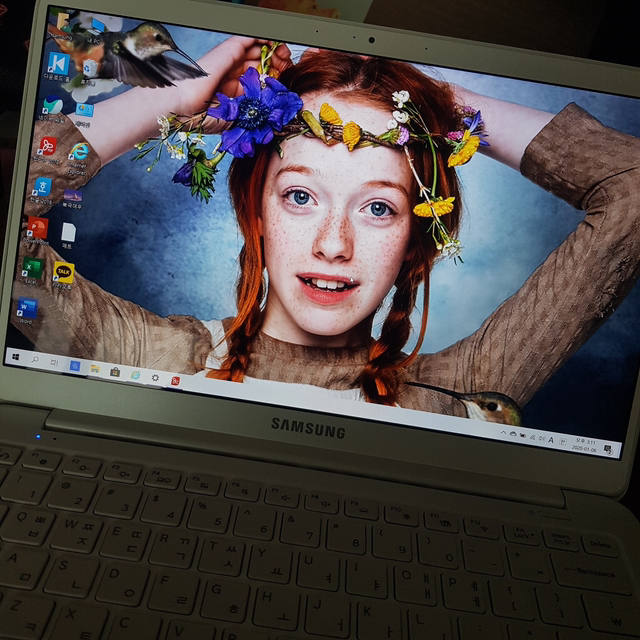This screenshot has width=640, height=640.
Task: Select the blank white document file icon
Action: pyautogui.click(x=68, y=232)
